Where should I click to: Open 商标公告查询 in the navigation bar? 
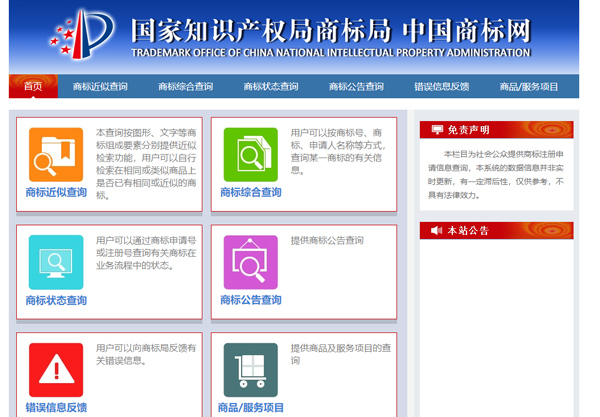click(x=356, y=87)
